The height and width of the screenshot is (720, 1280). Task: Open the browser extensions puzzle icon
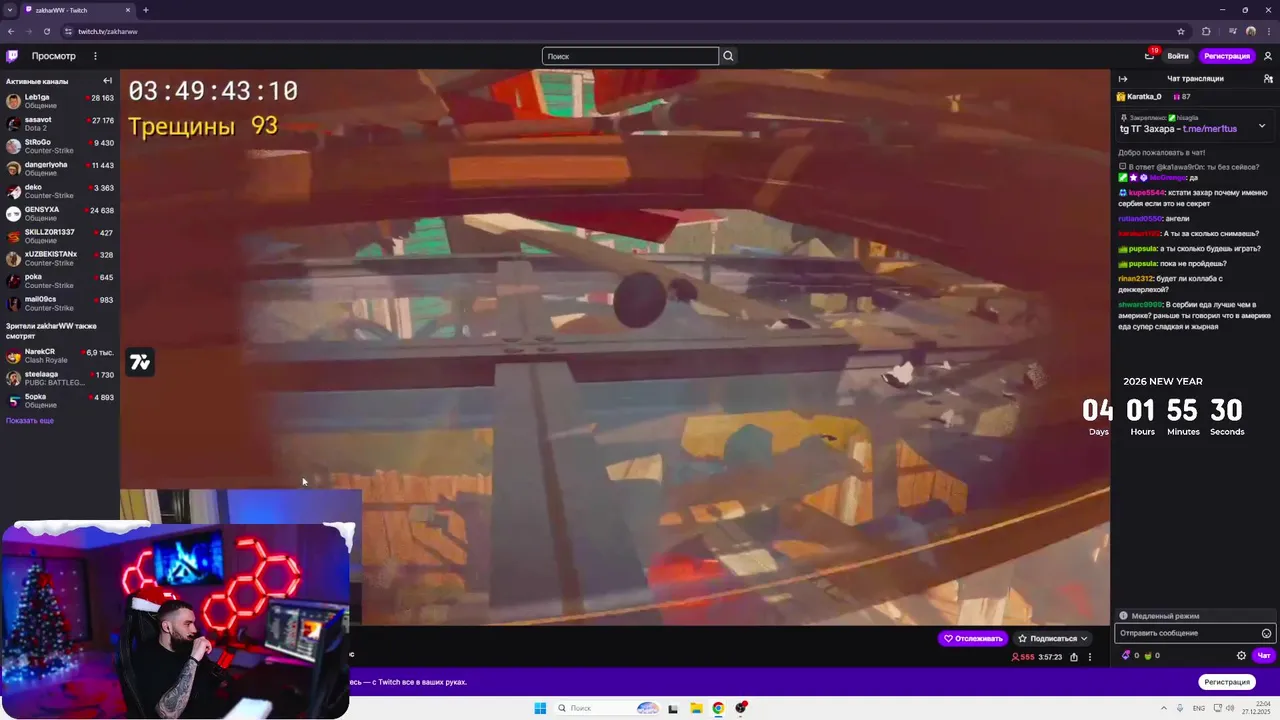tap(1206, 31)
